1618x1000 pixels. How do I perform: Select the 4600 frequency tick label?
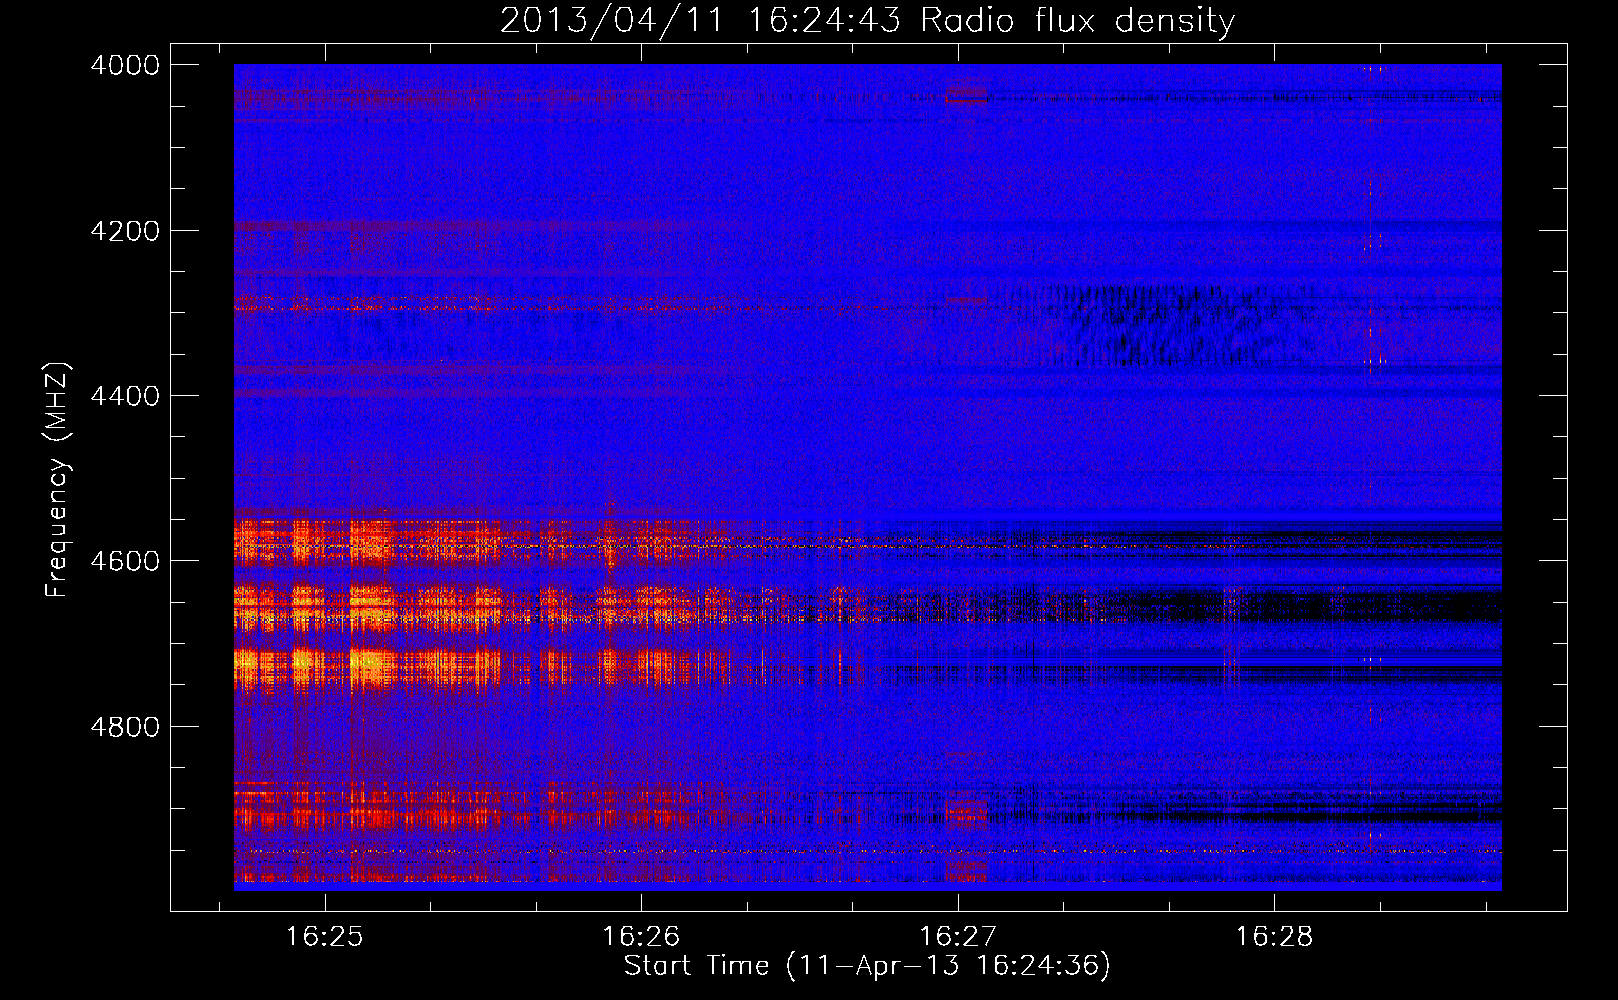pos(125,561)
